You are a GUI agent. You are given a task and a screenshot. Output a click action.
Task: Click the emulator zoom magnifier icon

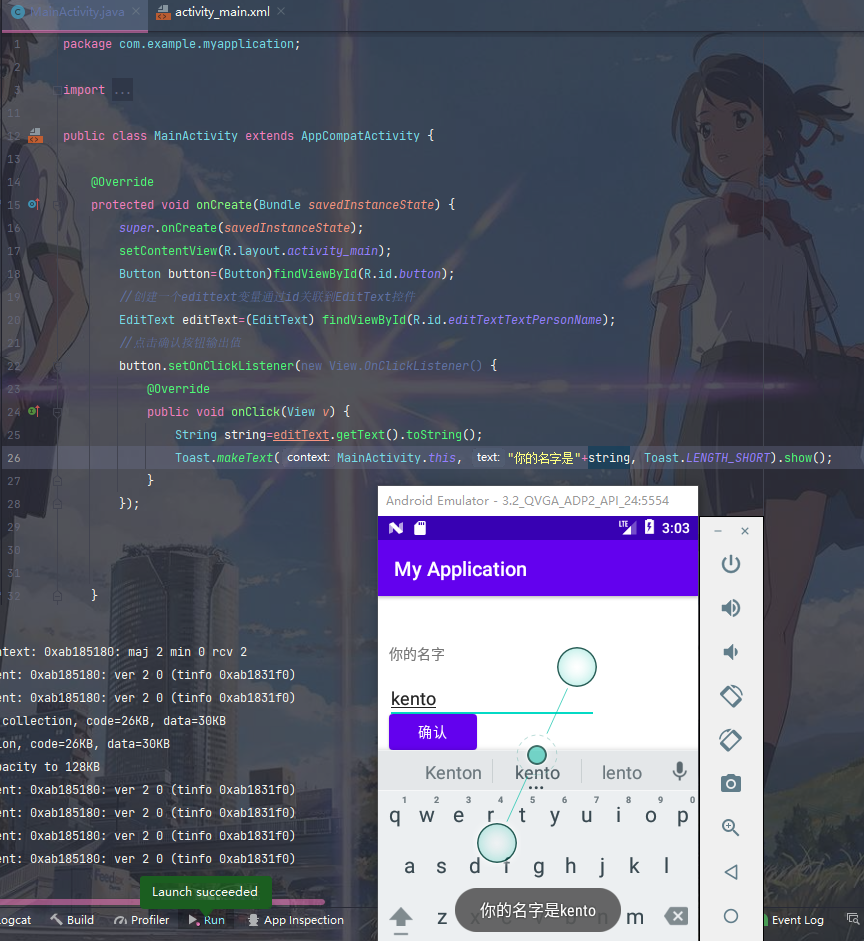pos(731,828)
